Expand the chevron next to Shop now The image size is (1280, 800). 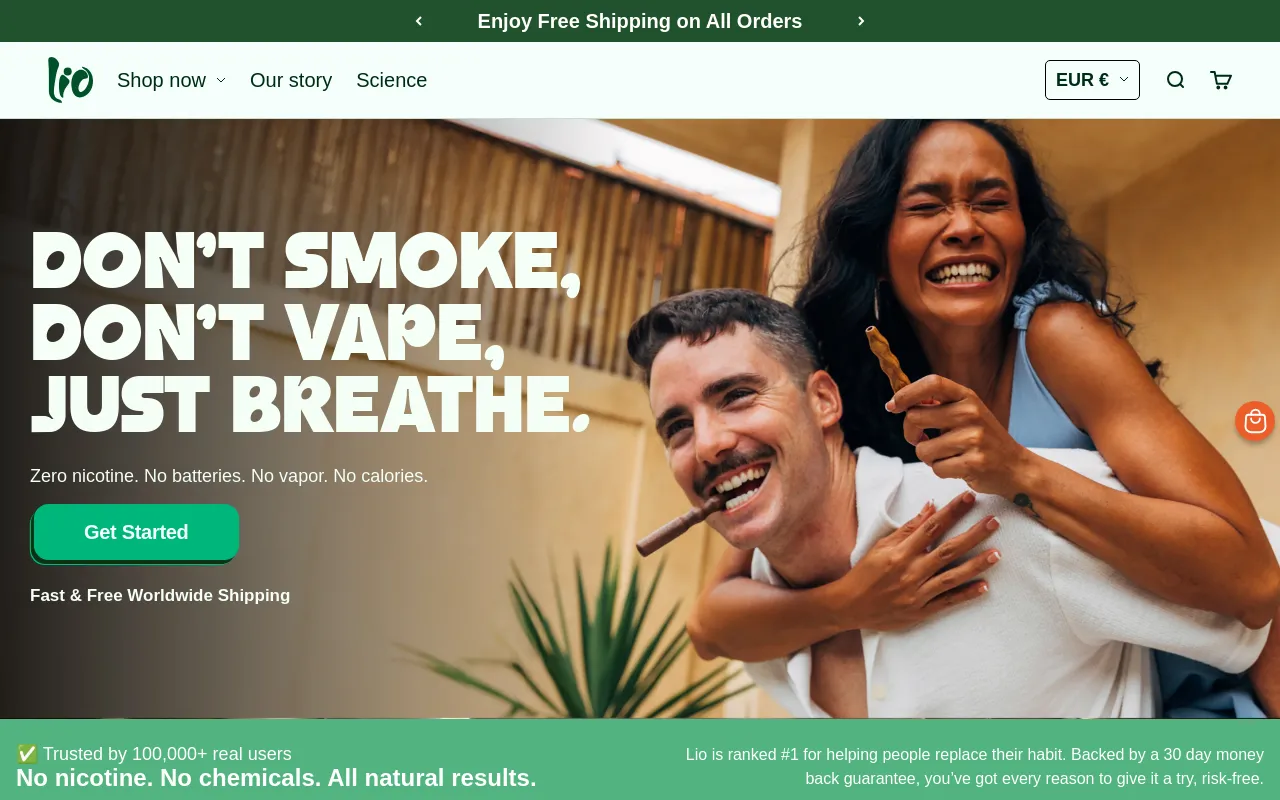221,80
